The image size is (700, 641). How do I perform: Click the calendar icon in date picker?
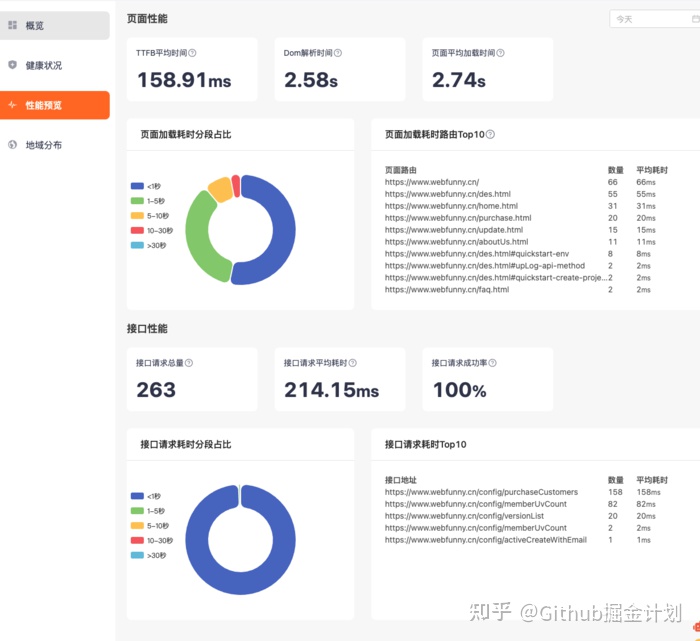(x=696, y=19)
